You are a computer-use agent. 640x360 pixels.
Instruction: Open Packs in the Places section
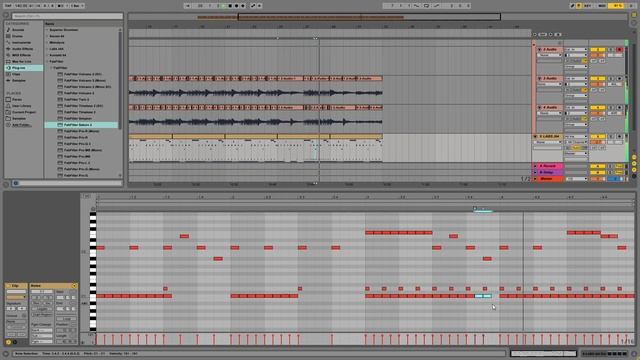pyautogui.click(x=17, y=100)
